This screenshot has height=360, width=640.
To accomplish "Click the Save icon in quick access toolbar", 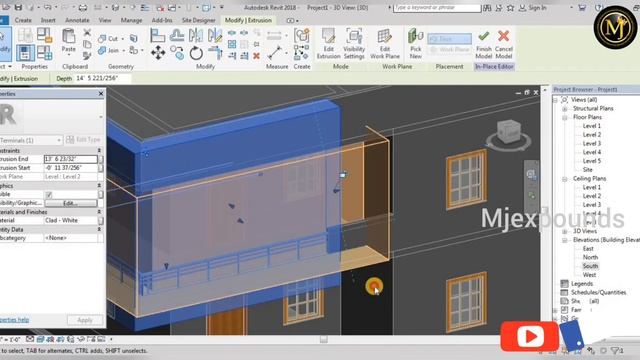I will 18,7.
